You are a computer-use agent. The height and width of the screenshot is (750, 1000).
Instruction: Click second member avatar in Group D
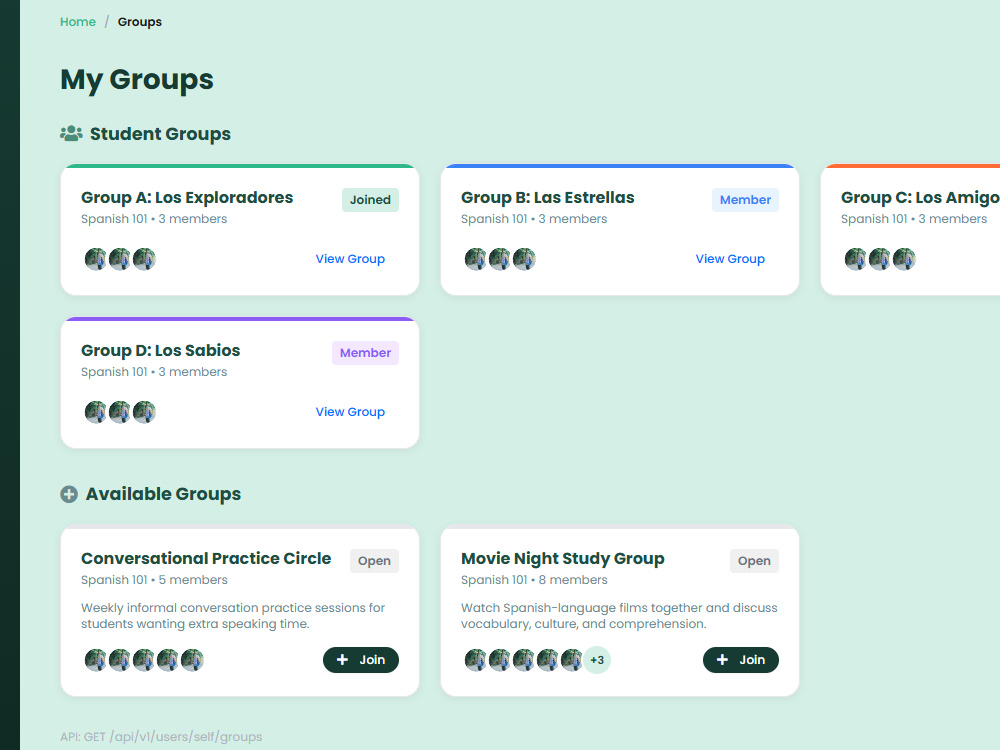click(x=120, y=412)
